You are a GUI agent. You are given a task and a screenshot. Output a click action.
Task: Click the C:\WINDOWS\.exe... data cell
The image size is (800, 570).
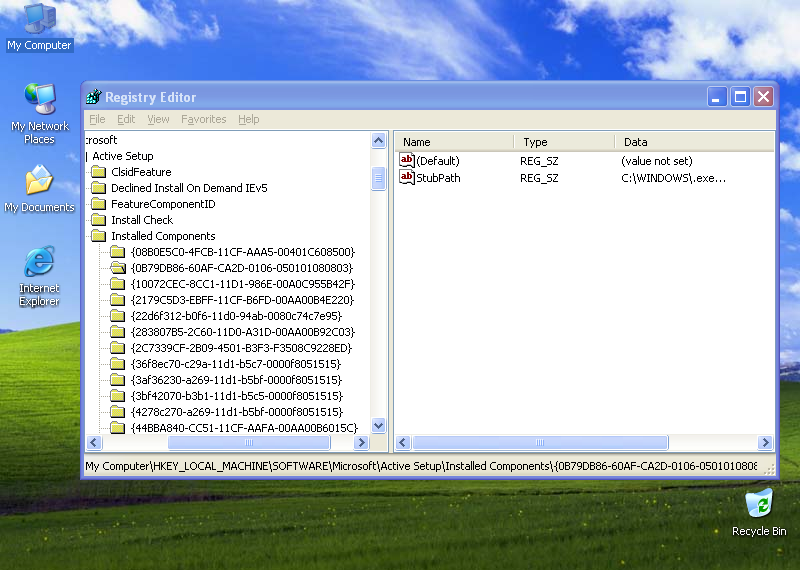click(x=673, y=178)
